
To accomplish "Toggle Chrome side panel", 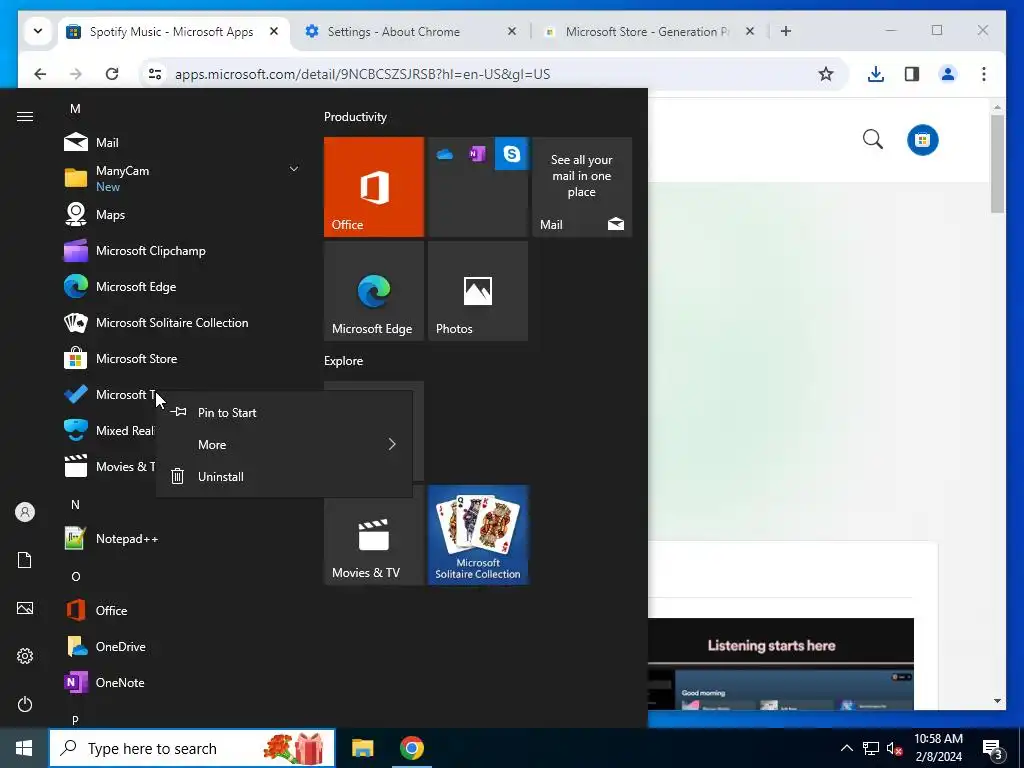I will 912,74.
